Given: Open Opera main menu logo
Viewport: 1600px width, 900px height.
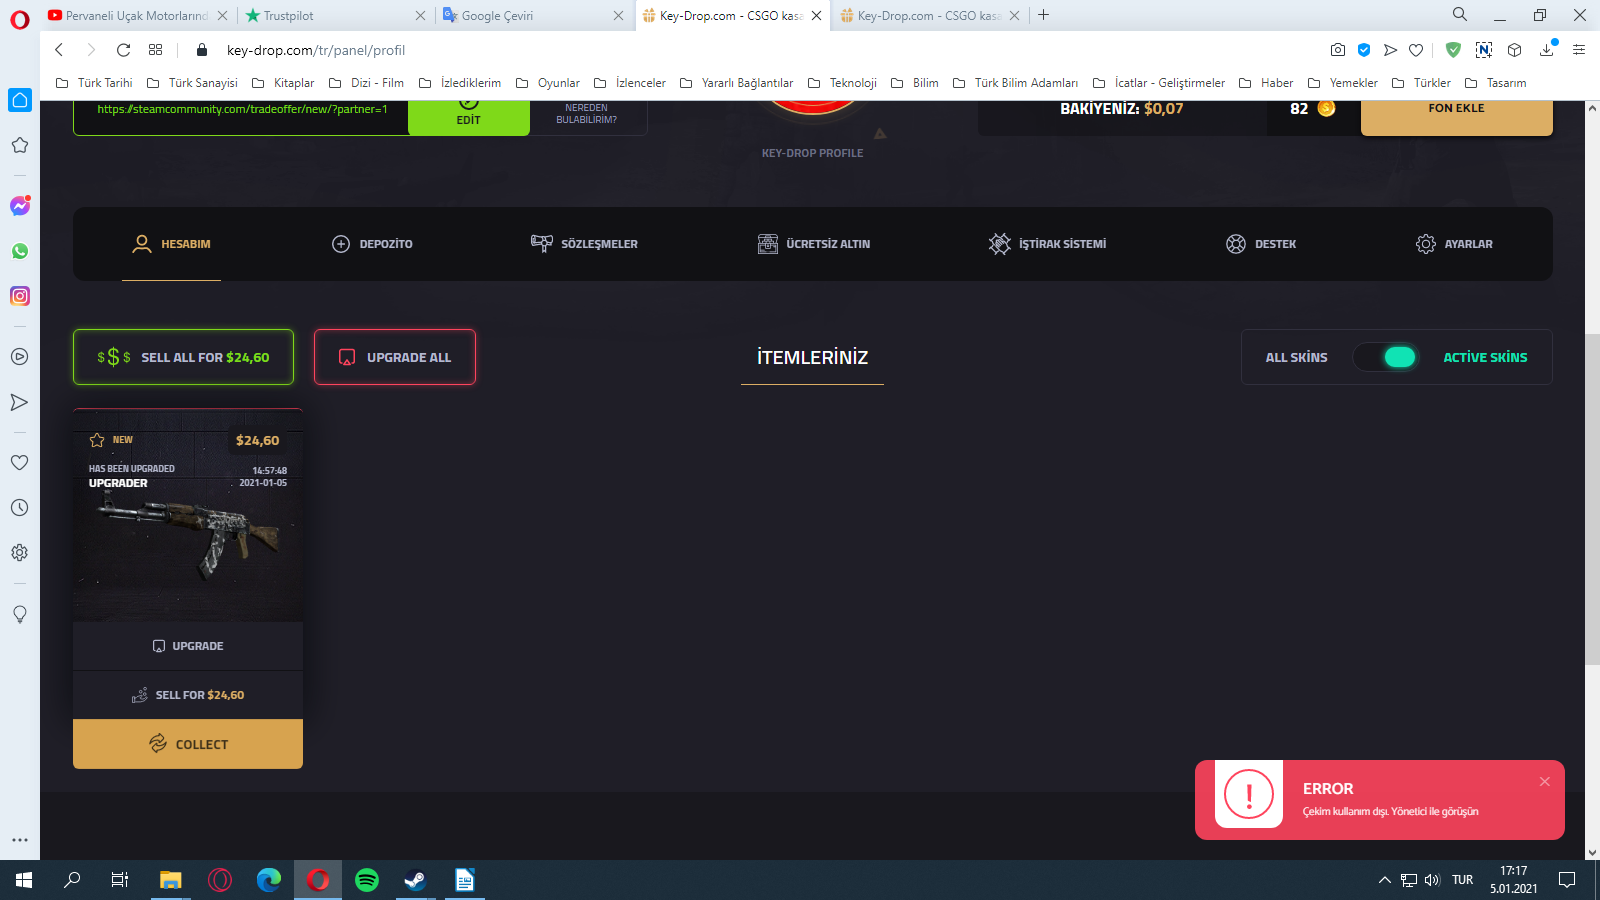Looking at the screenshot, I should tap(20, 19).
